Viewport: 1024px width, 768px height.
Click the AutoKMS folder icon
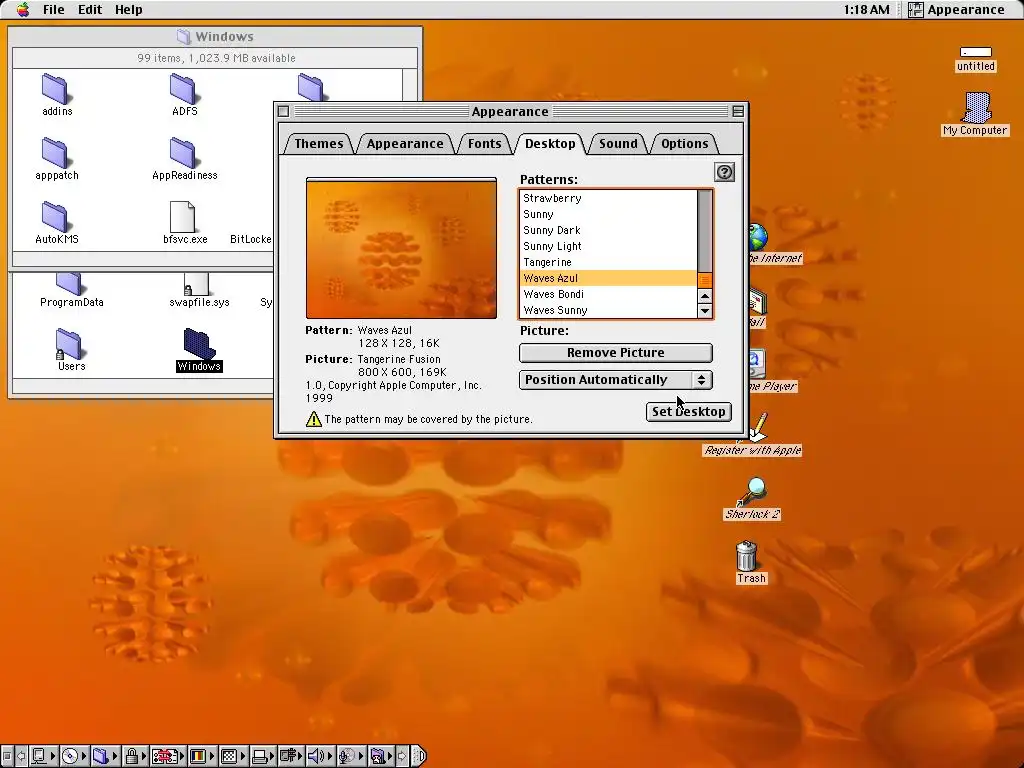point(55,217)
